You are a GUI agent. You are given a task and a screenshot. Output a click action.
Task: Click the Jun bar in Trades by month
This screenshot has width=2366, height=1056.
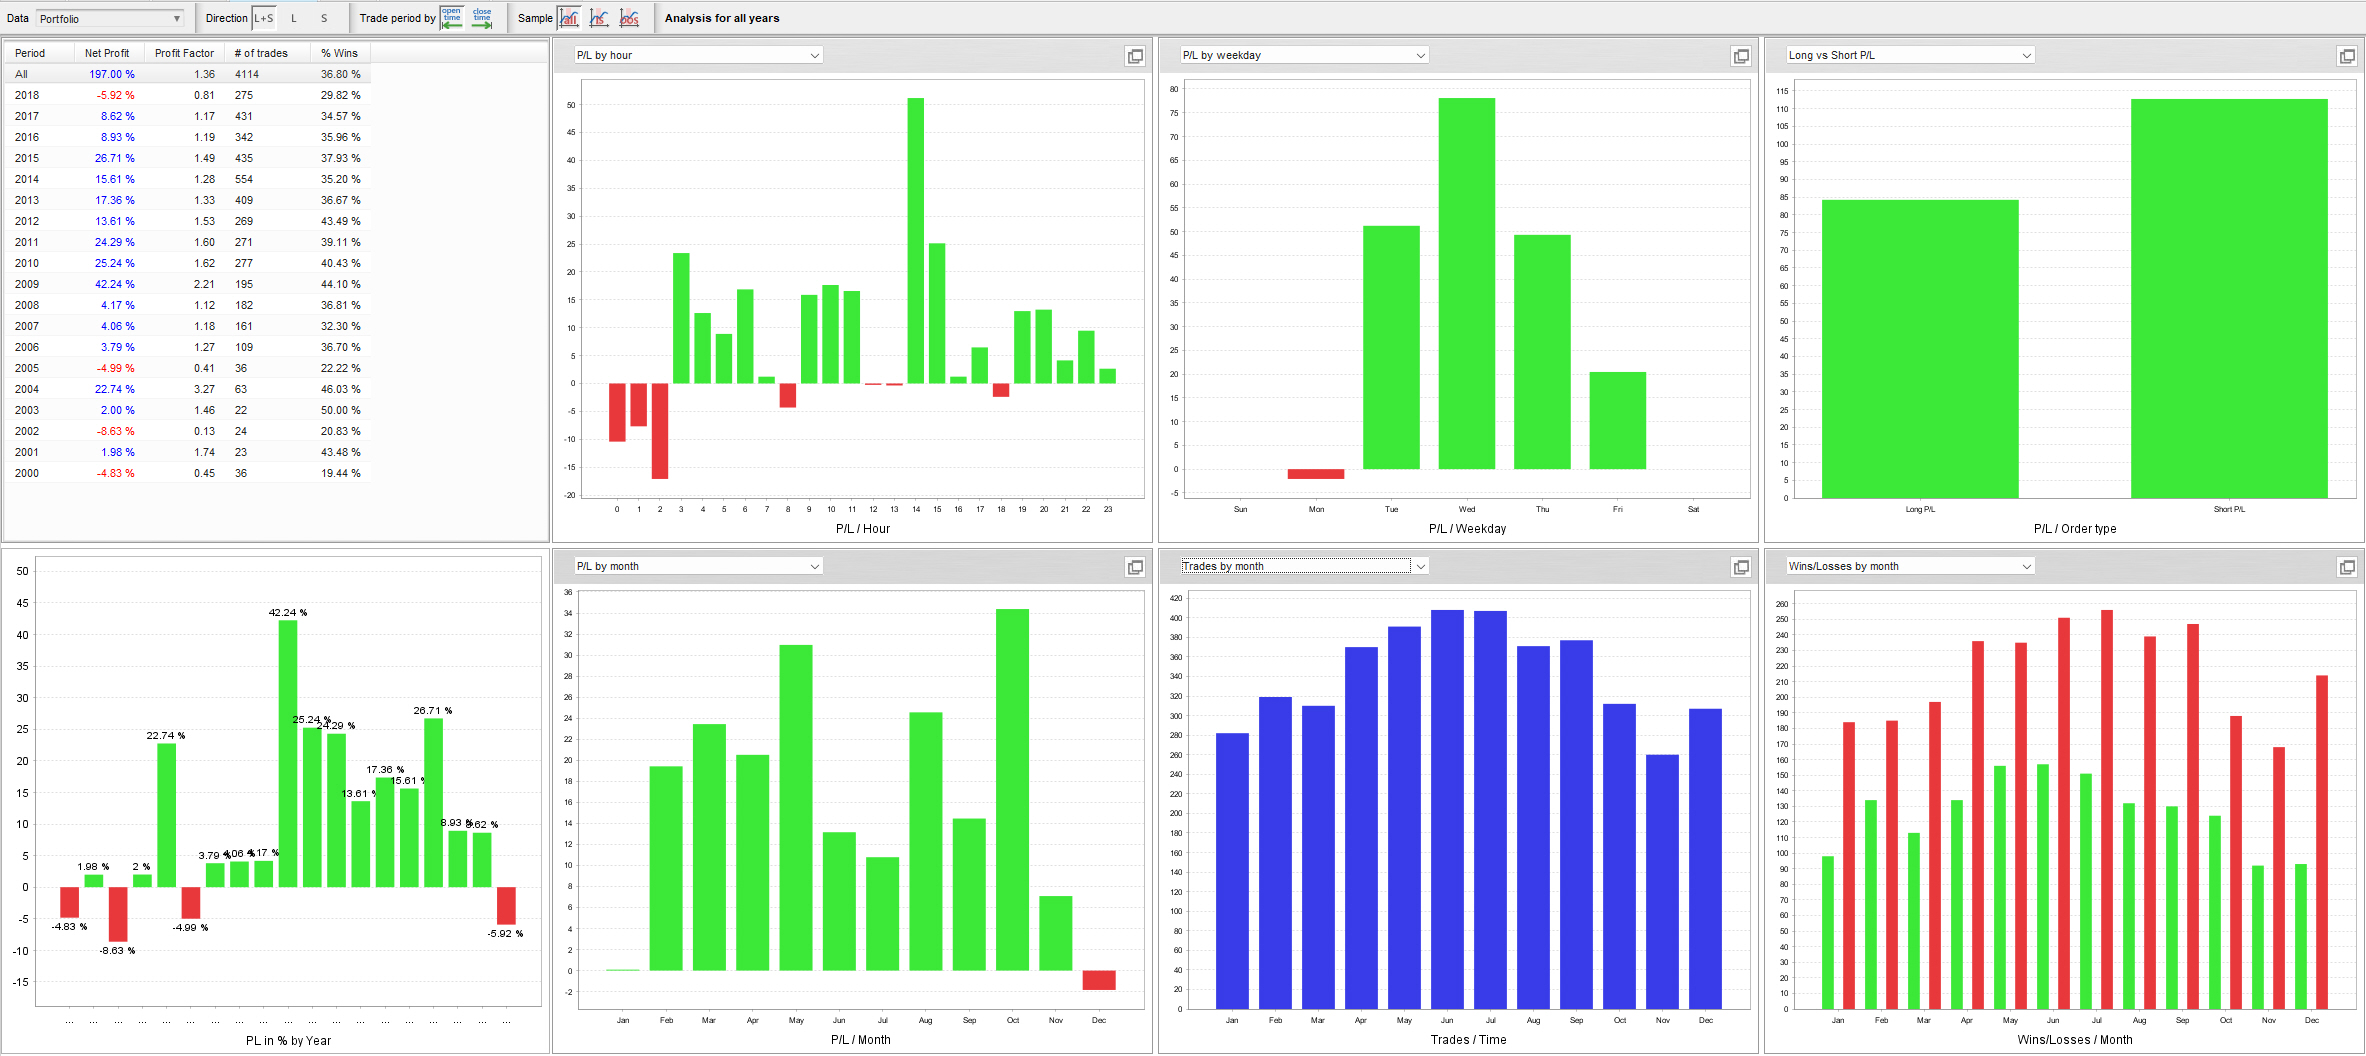click(x=1447, y=809)
